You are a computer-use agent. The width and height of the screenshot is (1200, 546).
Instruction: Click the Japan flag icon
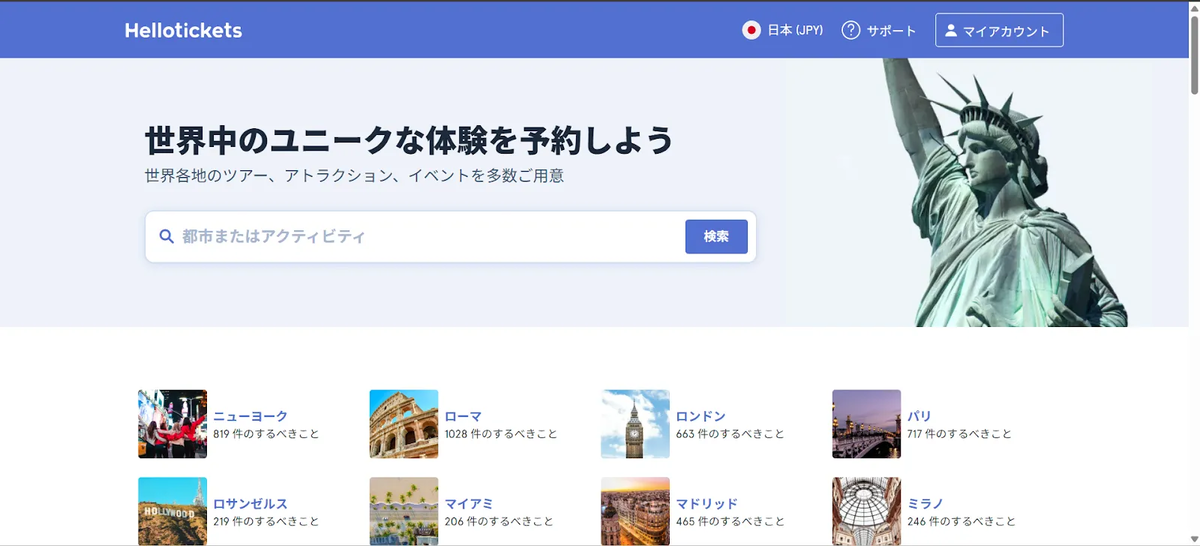[752, 30]
